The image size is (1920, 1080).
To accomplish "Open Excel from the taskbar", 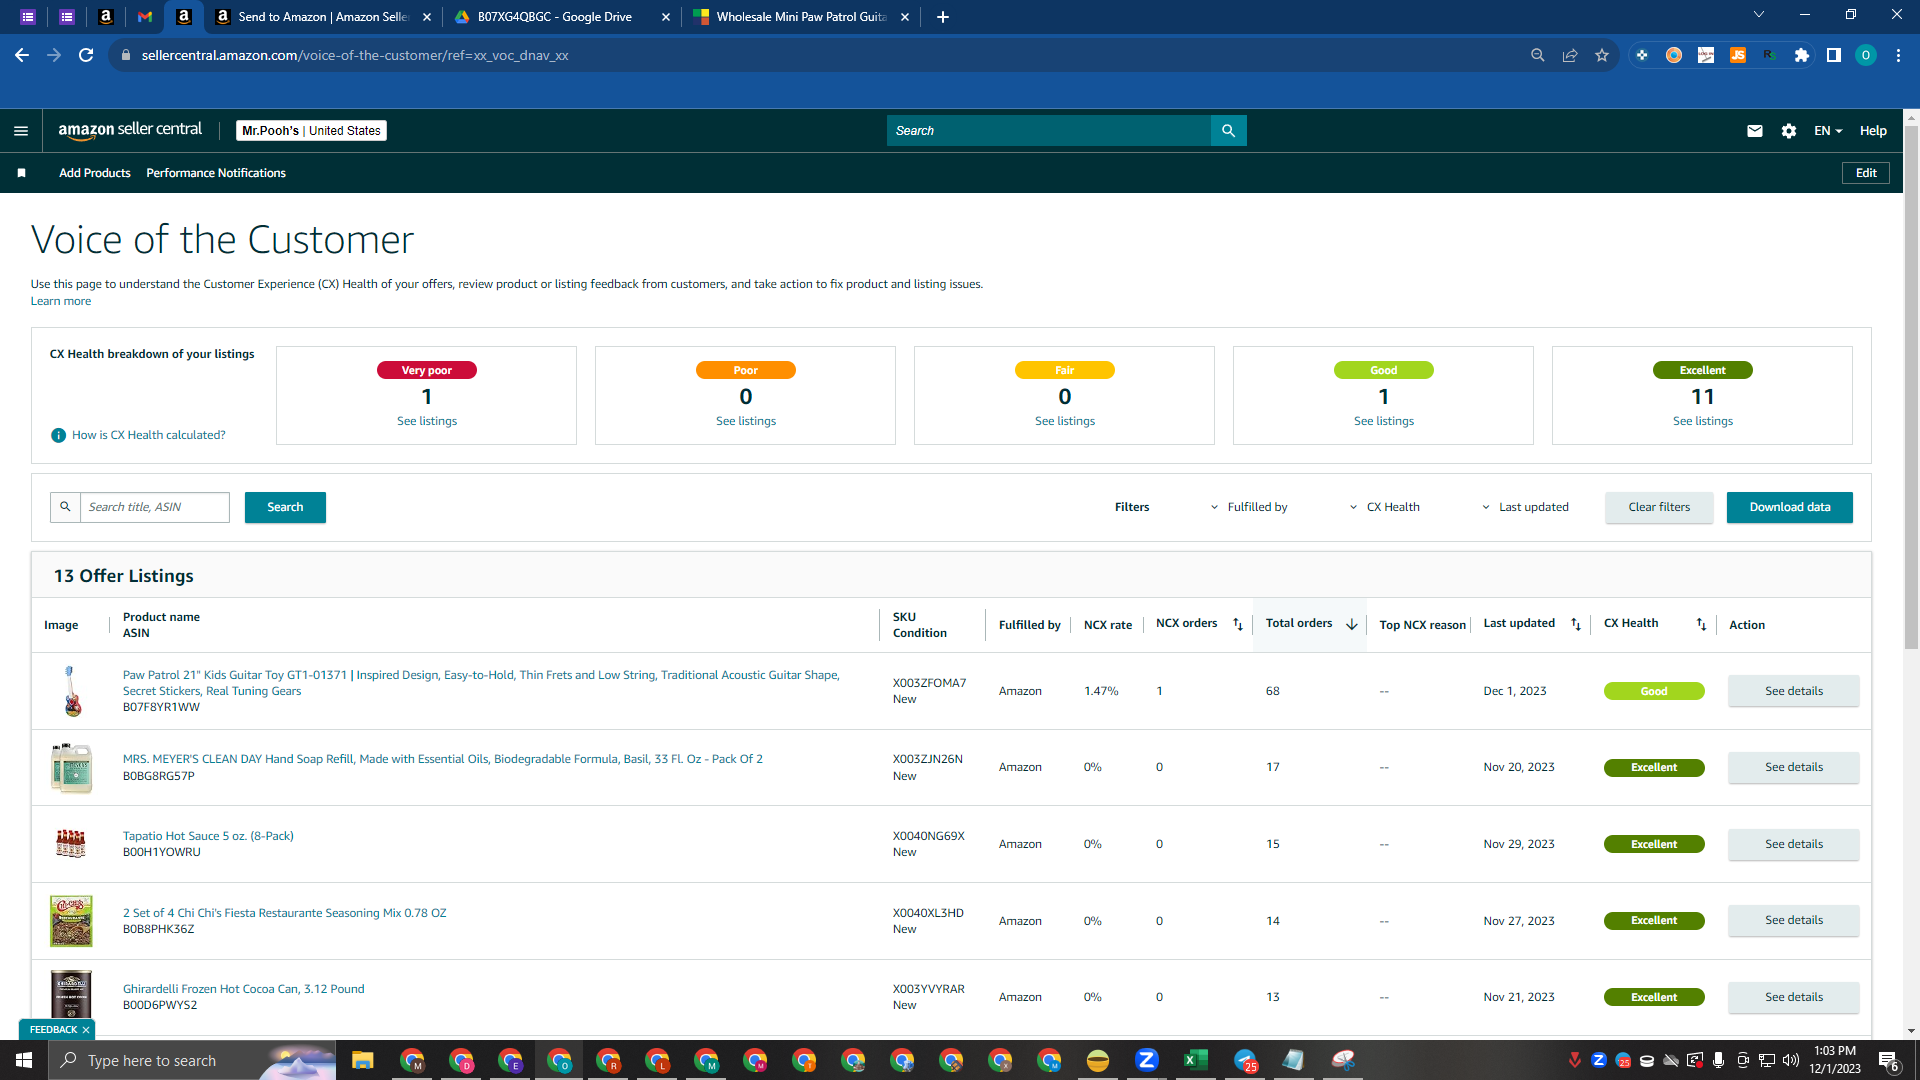I will point(1196,1060).
